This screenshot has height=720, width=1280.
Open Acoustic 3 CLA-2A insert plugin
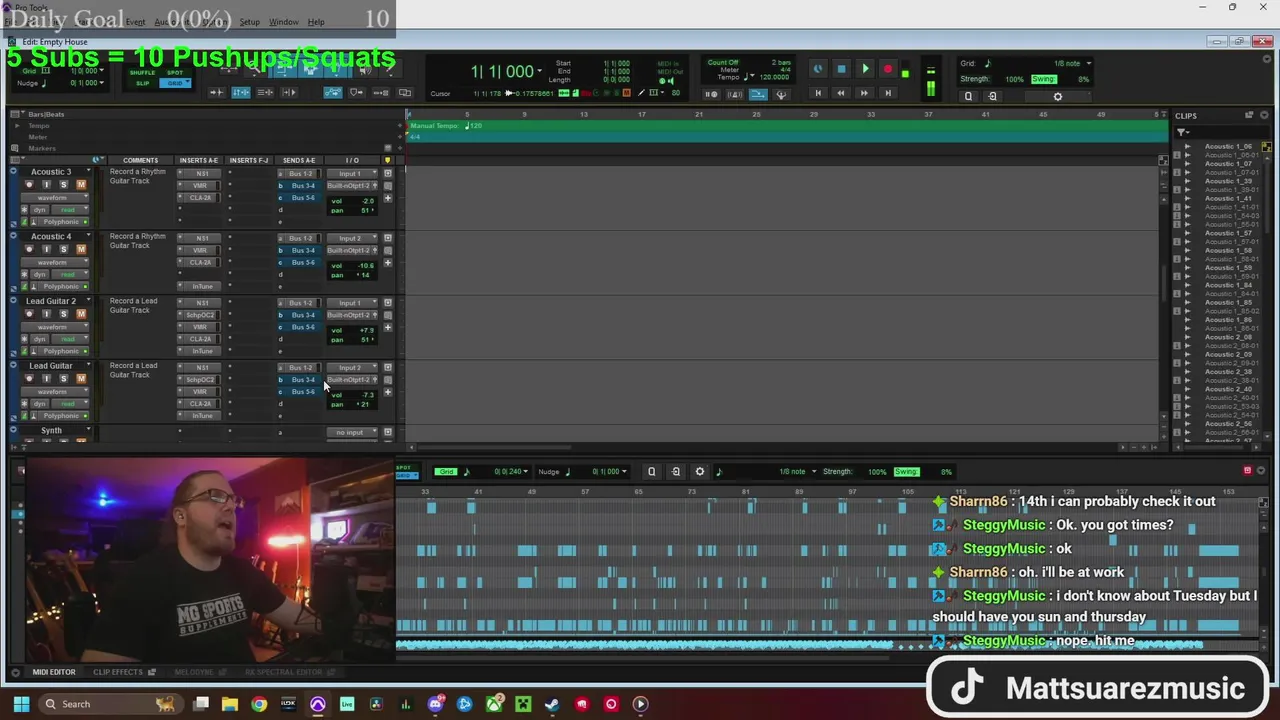pyautogui.click(x=201, y=198)
